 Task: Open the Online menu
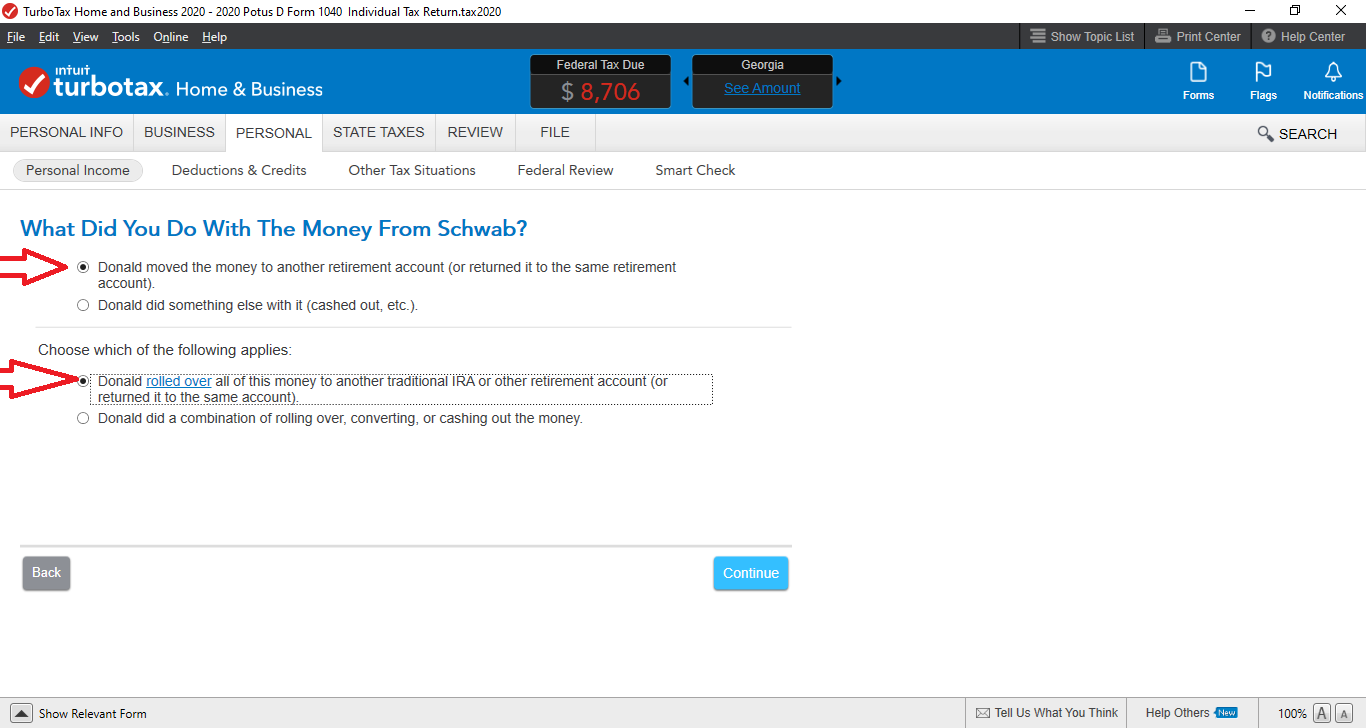(x=171, y=37)
